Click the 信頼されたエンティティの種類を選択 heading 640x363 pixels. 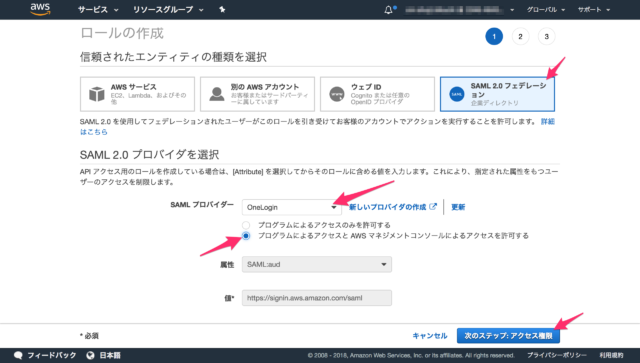(x=173, y=57)
